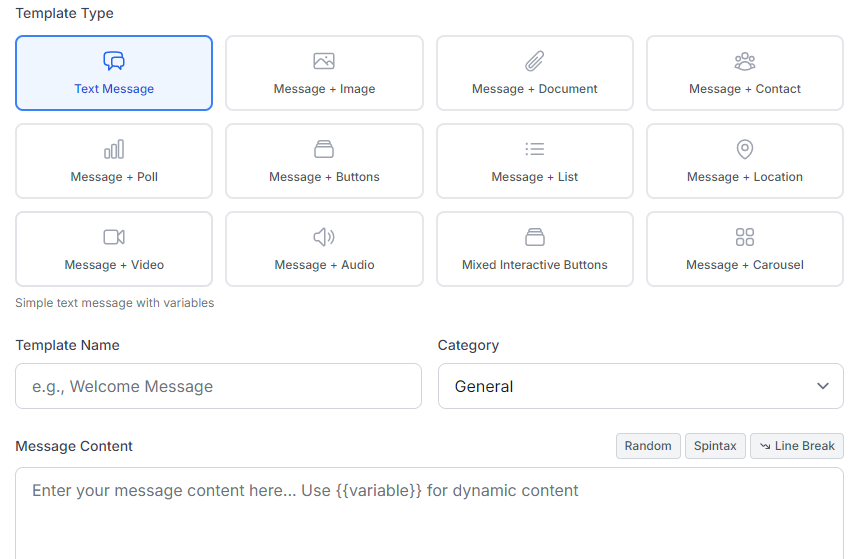Click the grid icon for Message + Carousel
The width and height of the screenshot is (858, 559).
point(745,237)
